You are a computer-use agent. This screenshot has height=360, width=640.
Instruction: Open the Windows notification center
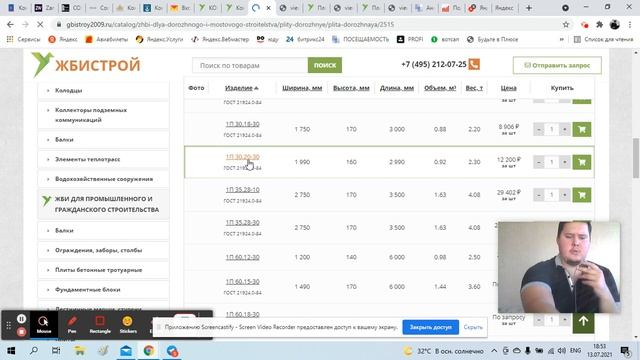tap(625, 351)
